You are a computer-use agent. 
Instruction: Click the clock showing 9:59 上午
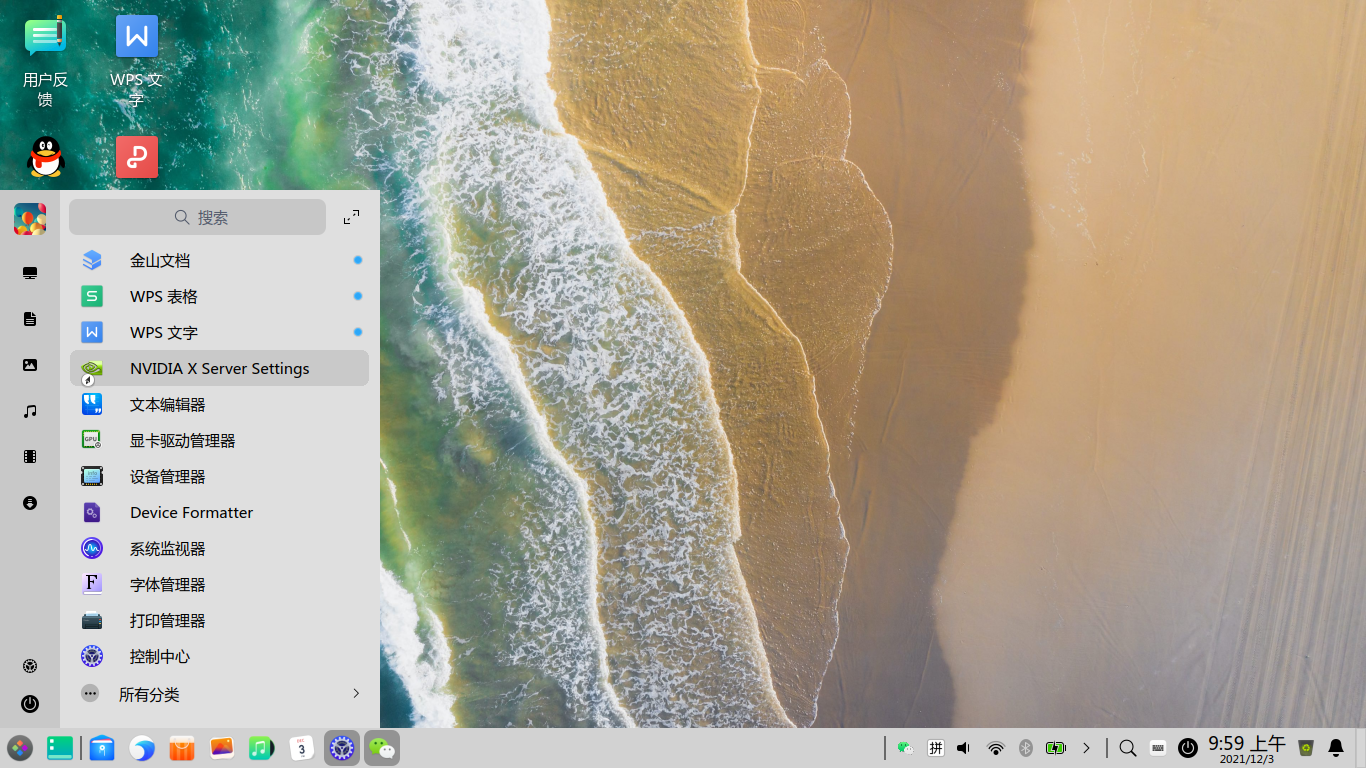1246,748
